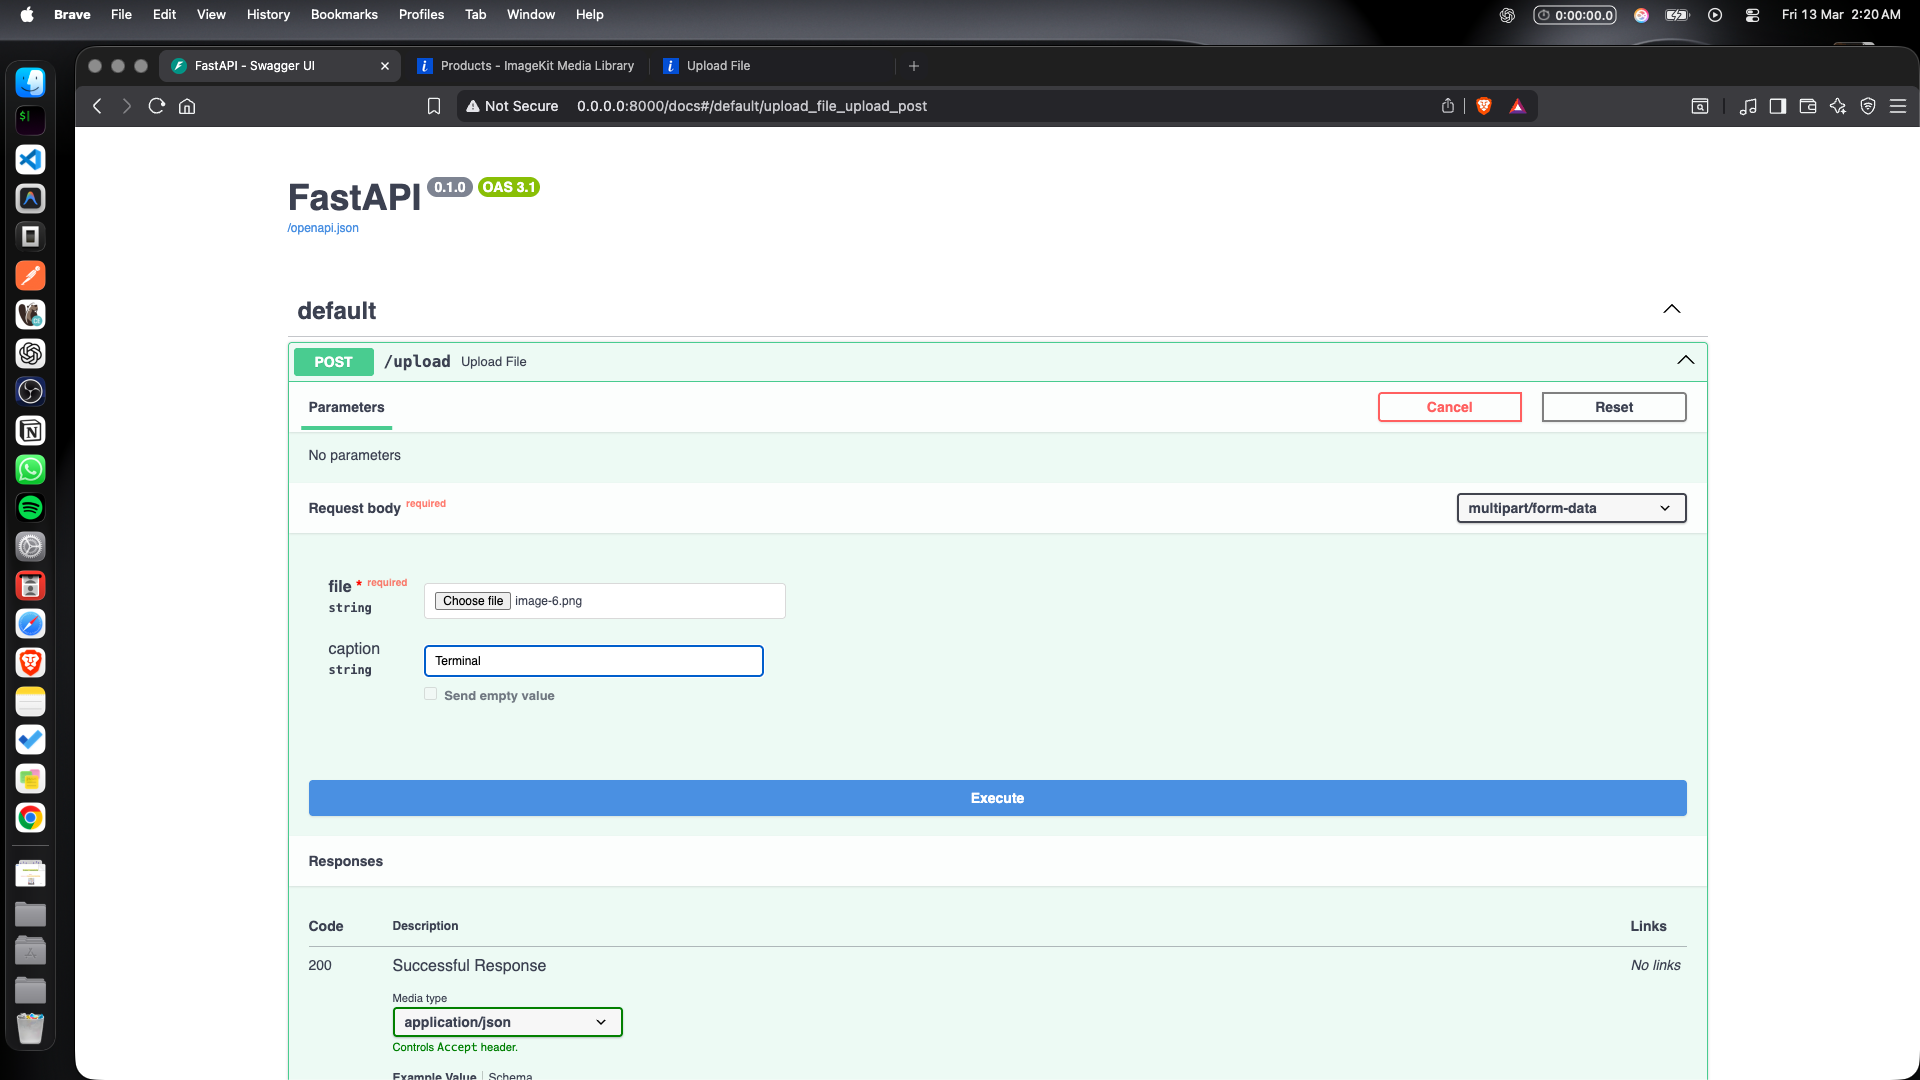Open macOS Control Center in menu bar
This screenshot has width=1920, height=1080.
point(1752,15)
